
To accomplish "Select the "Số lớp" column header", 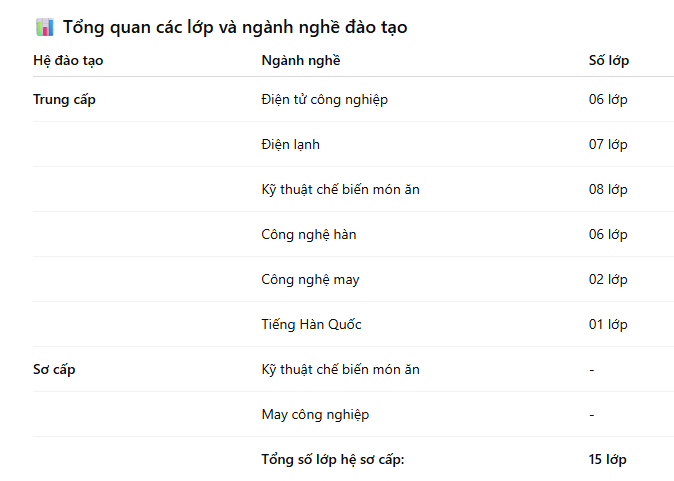I will click(x=609, y=61).
